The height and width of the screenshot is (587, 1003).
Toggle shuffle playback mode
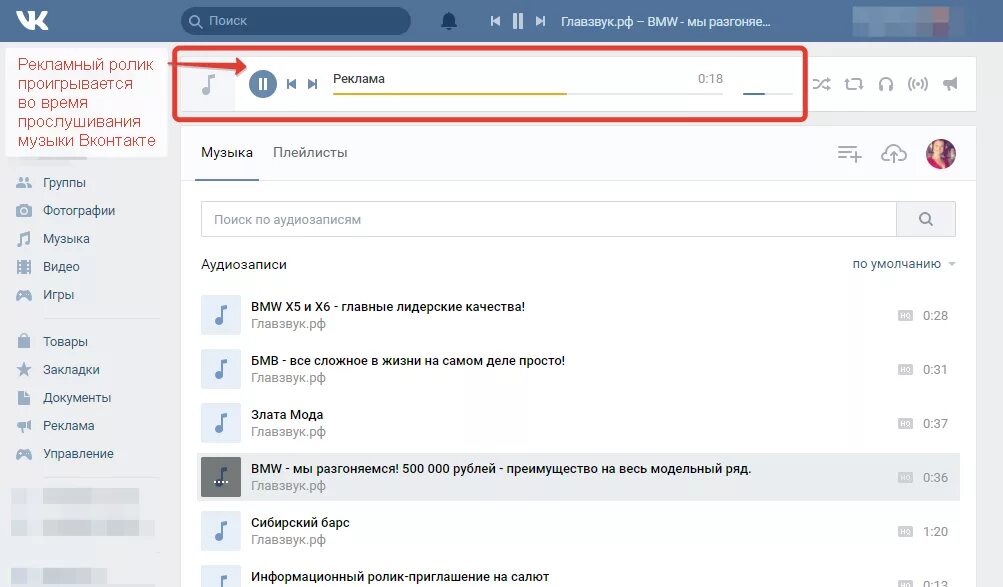tap(821, 84)
